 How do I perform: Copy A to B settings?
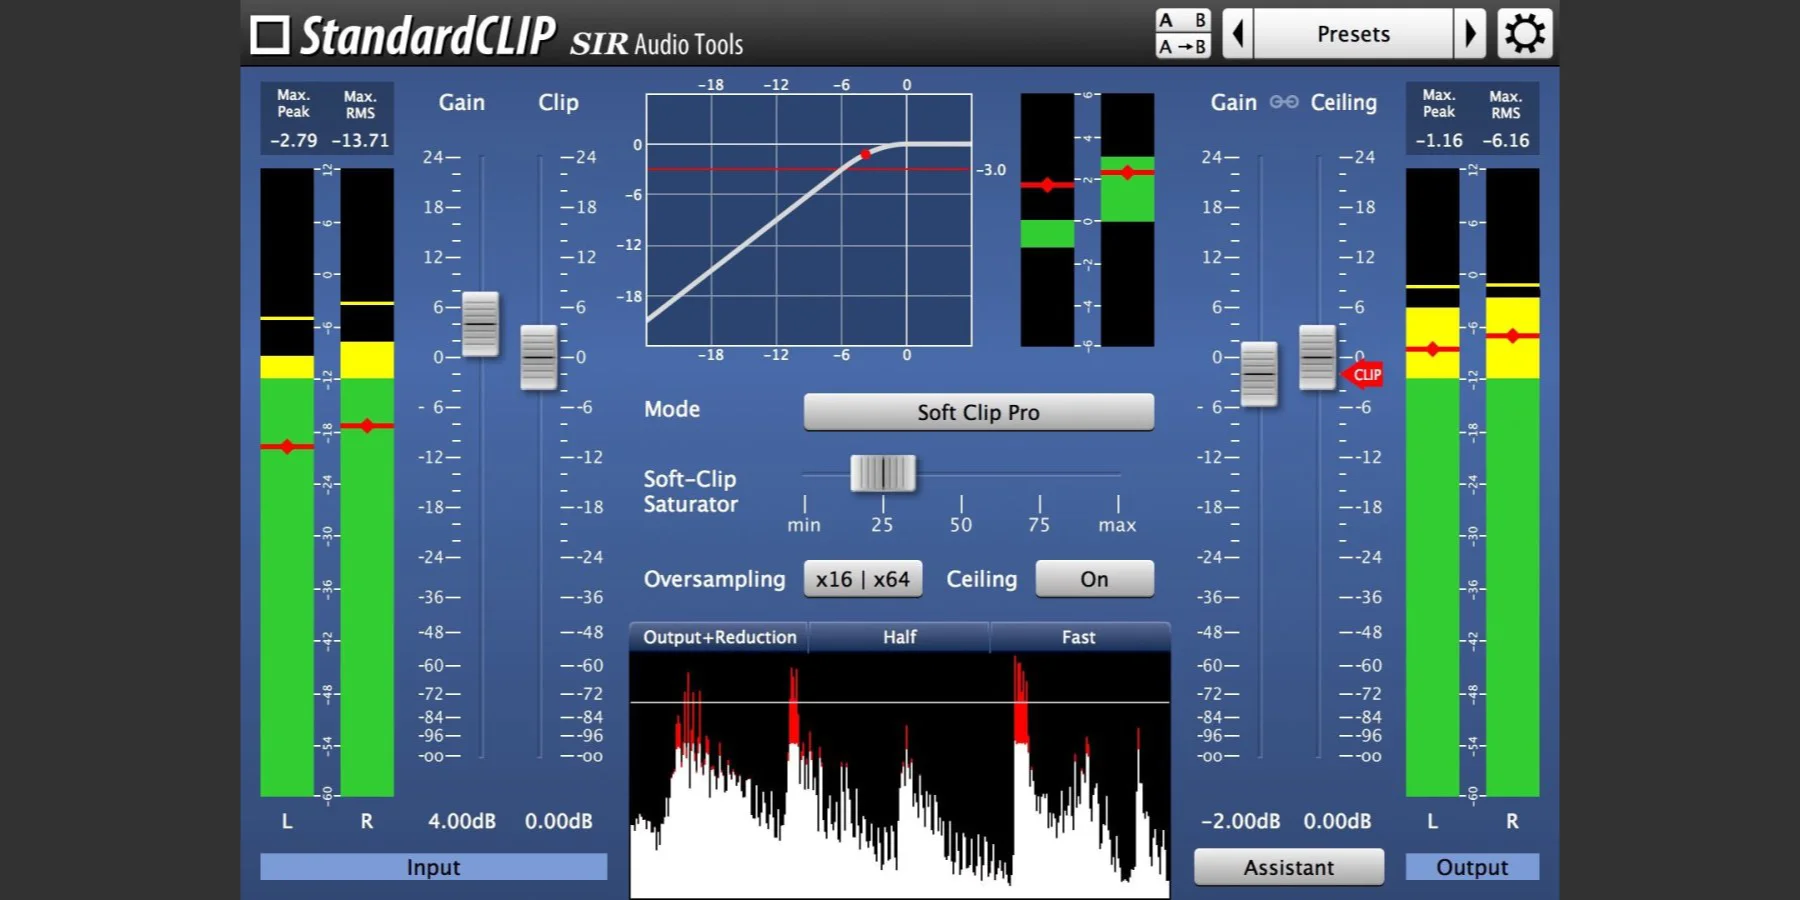1183,46
